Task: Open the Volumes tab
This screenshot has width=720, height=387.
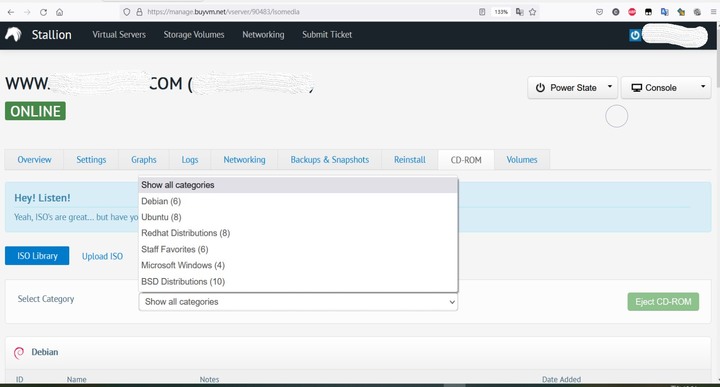Action: coord(522,160)
